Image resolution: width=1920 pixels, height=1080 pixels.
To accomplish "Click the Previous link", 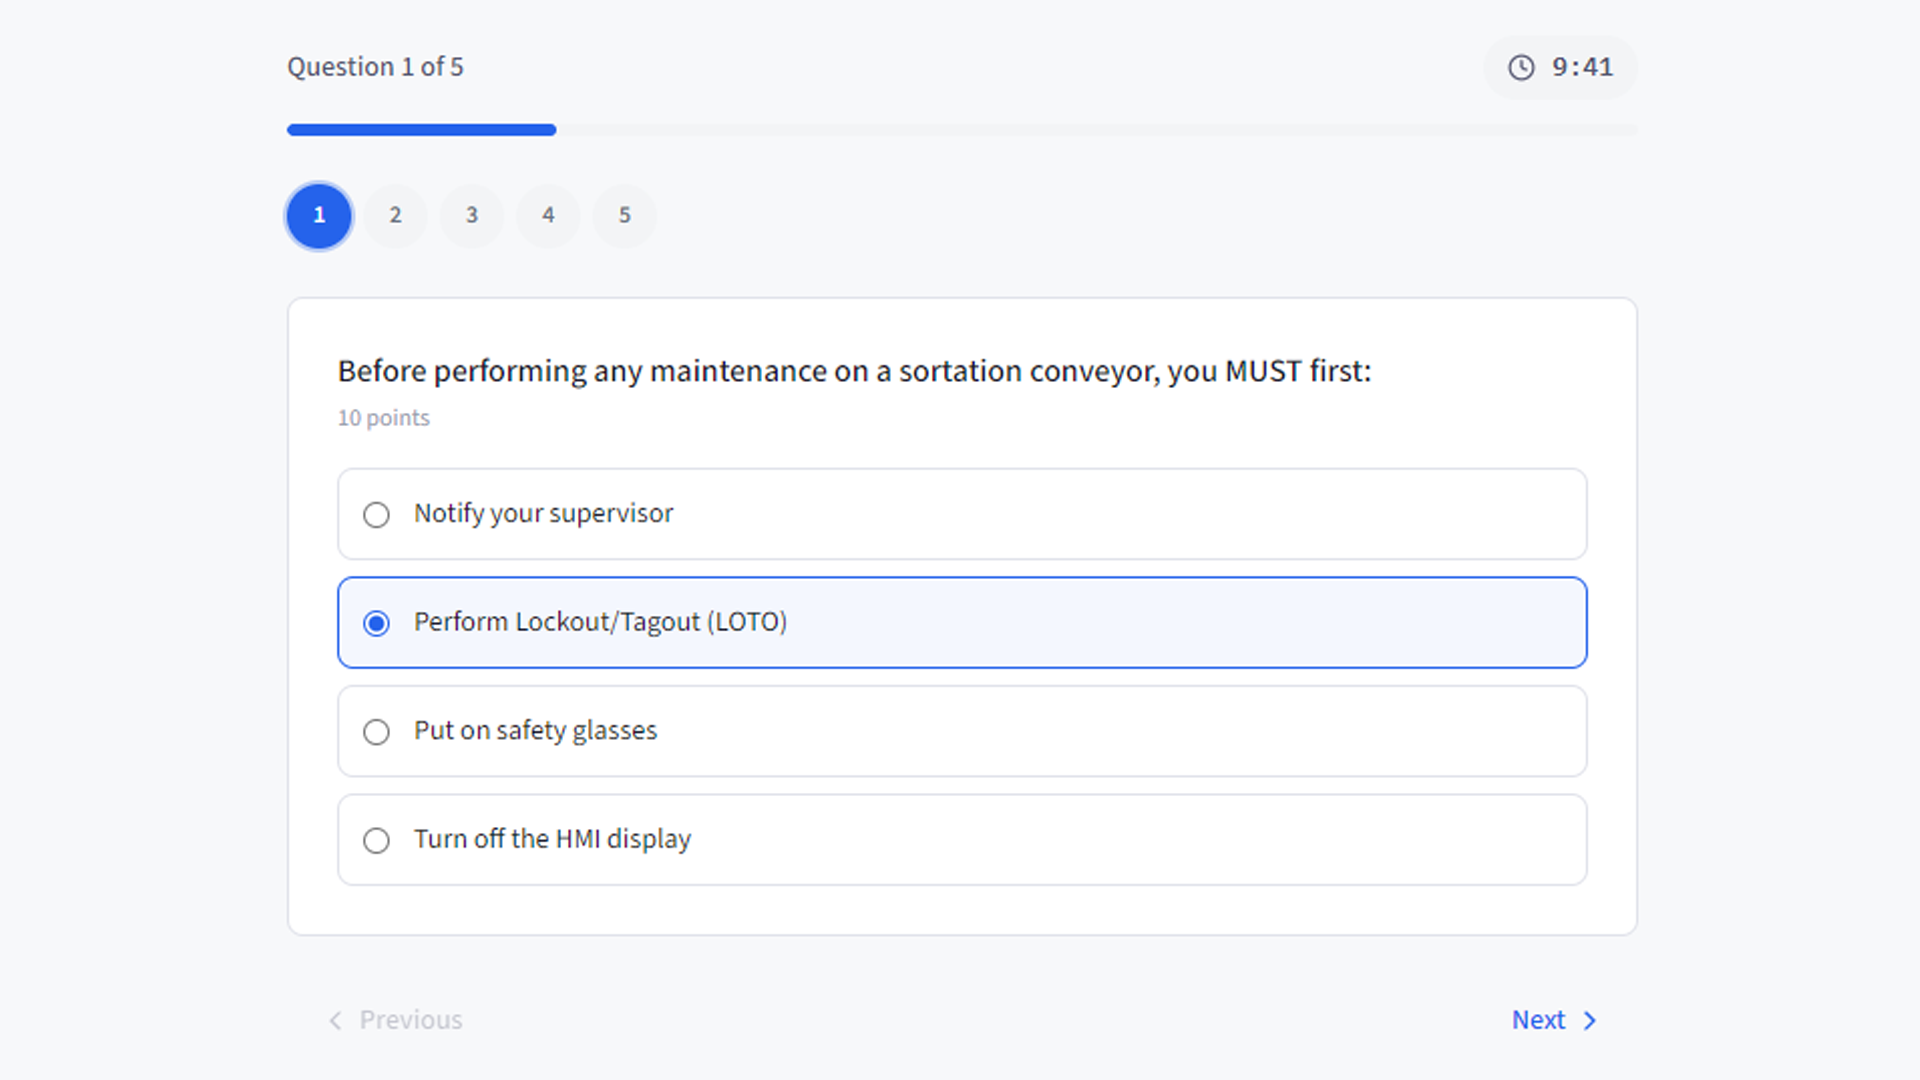I will [x=410, y=1020].
